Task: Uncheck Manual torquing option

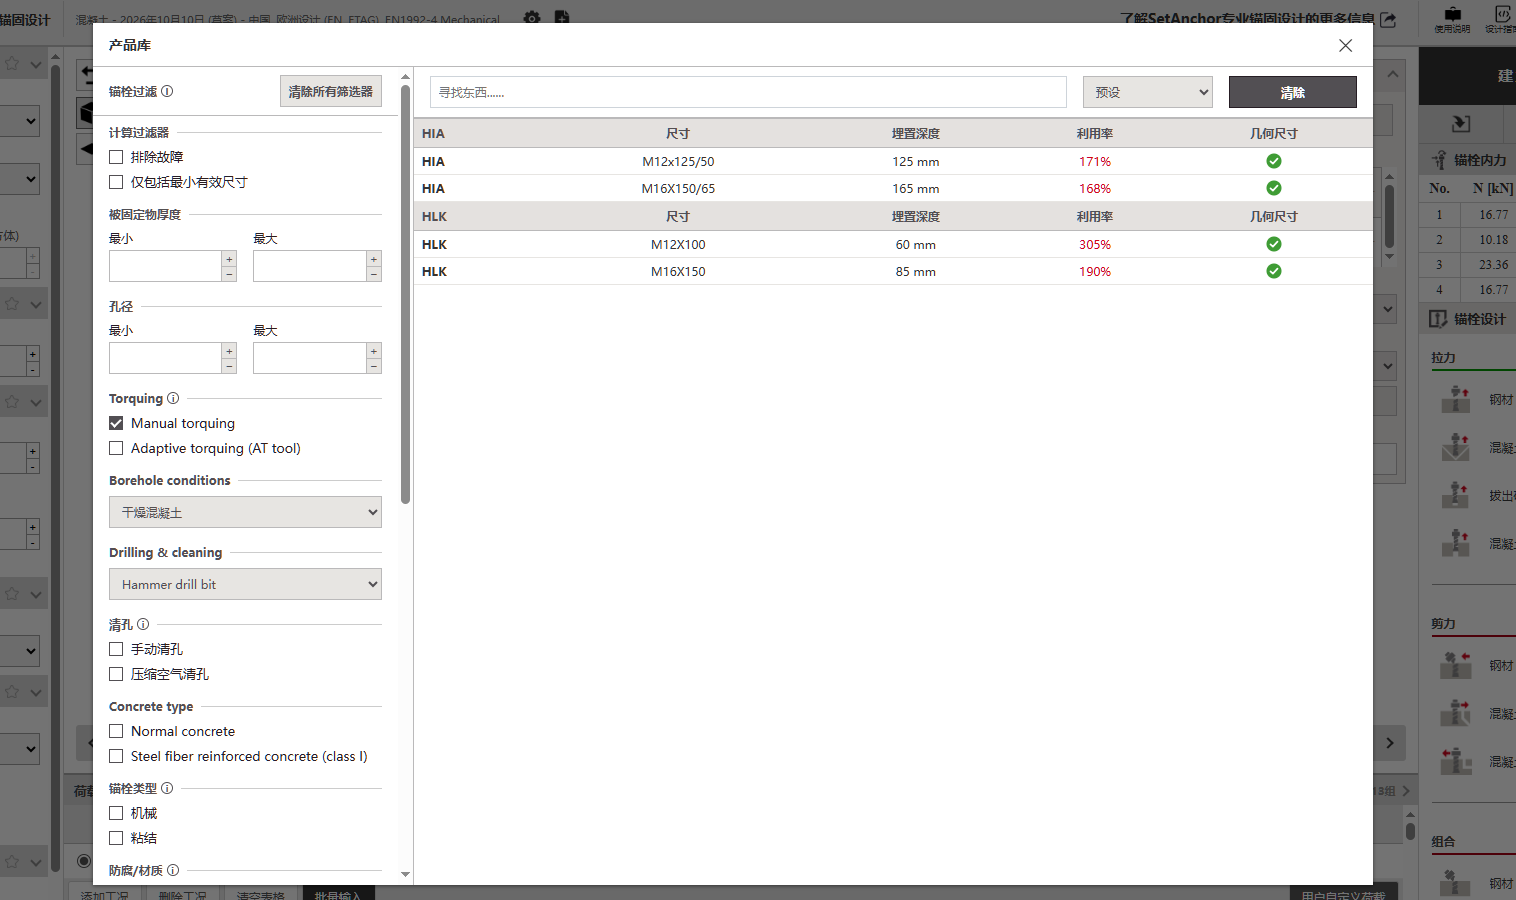Action: point(116,423)
